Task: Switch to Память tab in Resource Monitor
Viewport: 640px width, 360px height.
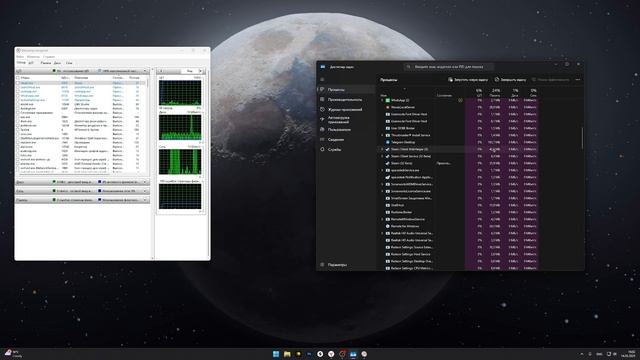Action: point(45,63)
